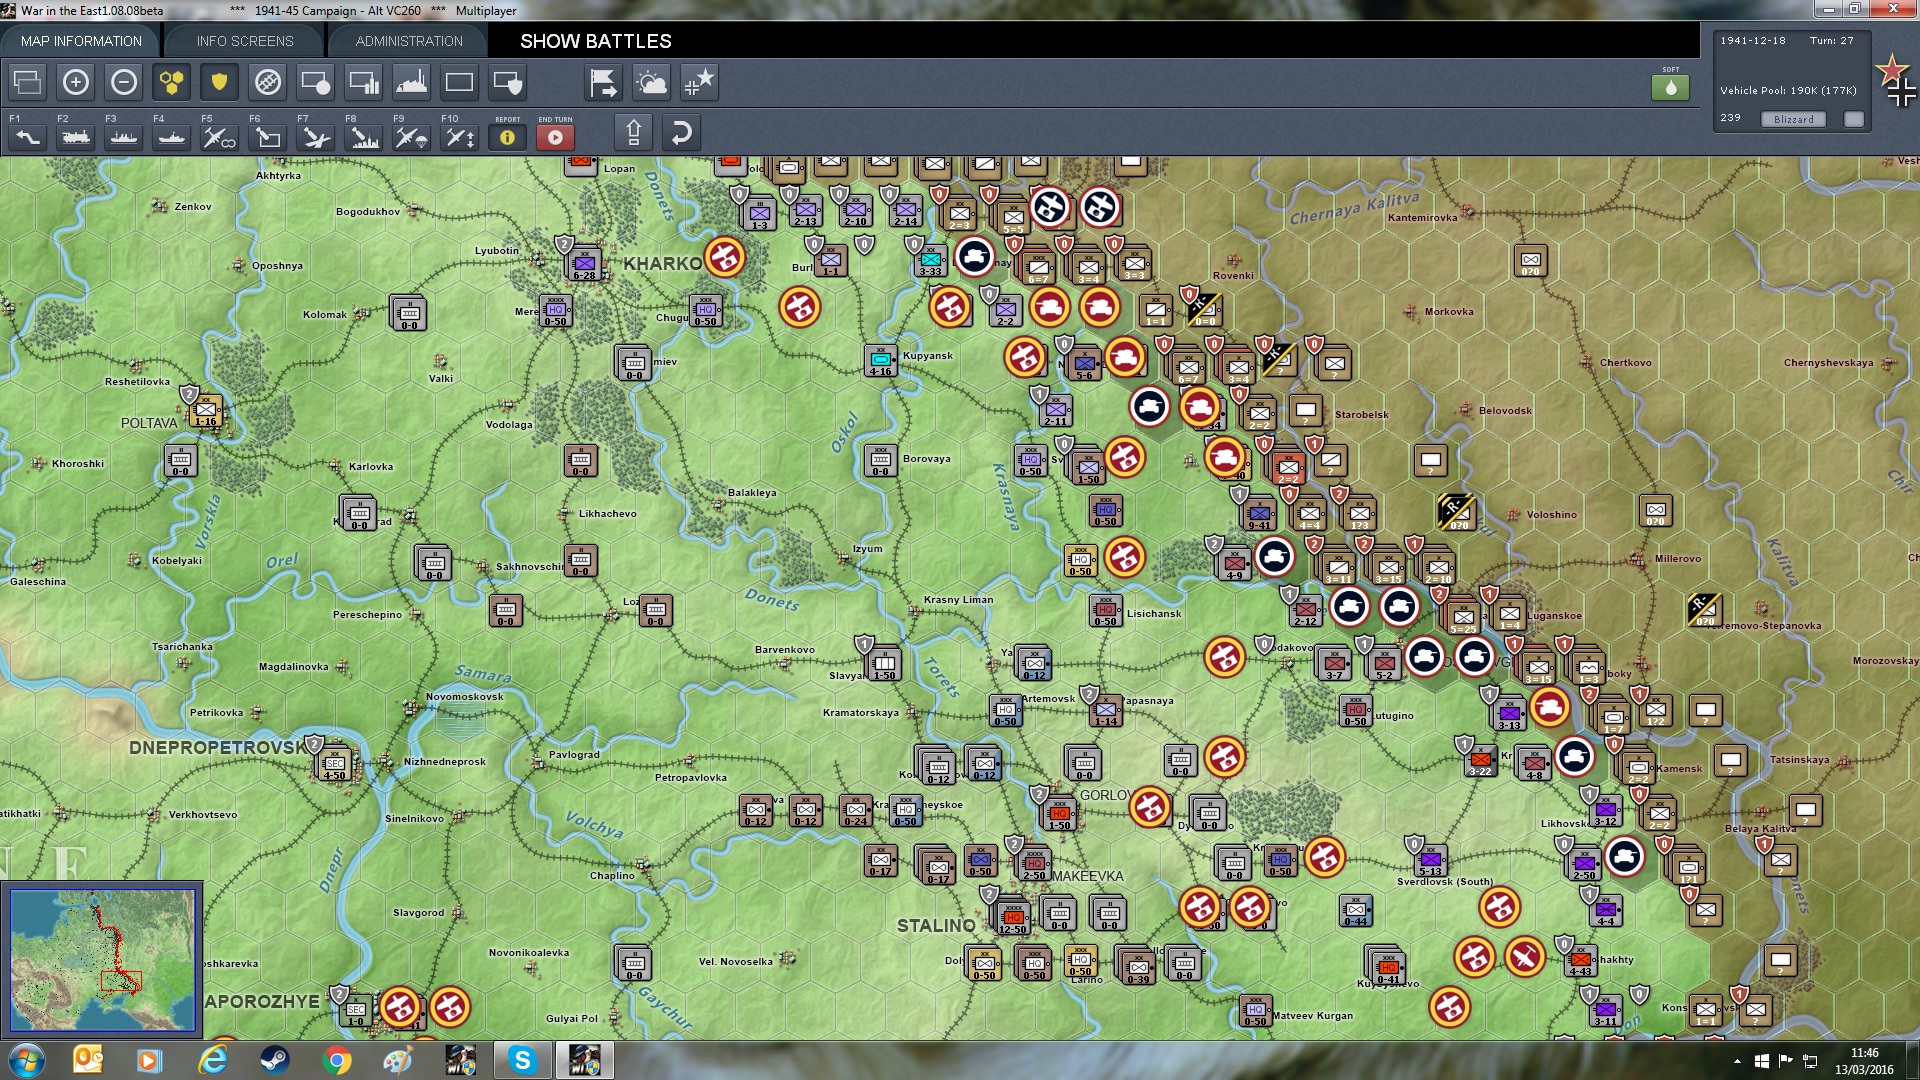
Task: Toggle the weather overlay button
Action: 651,82
